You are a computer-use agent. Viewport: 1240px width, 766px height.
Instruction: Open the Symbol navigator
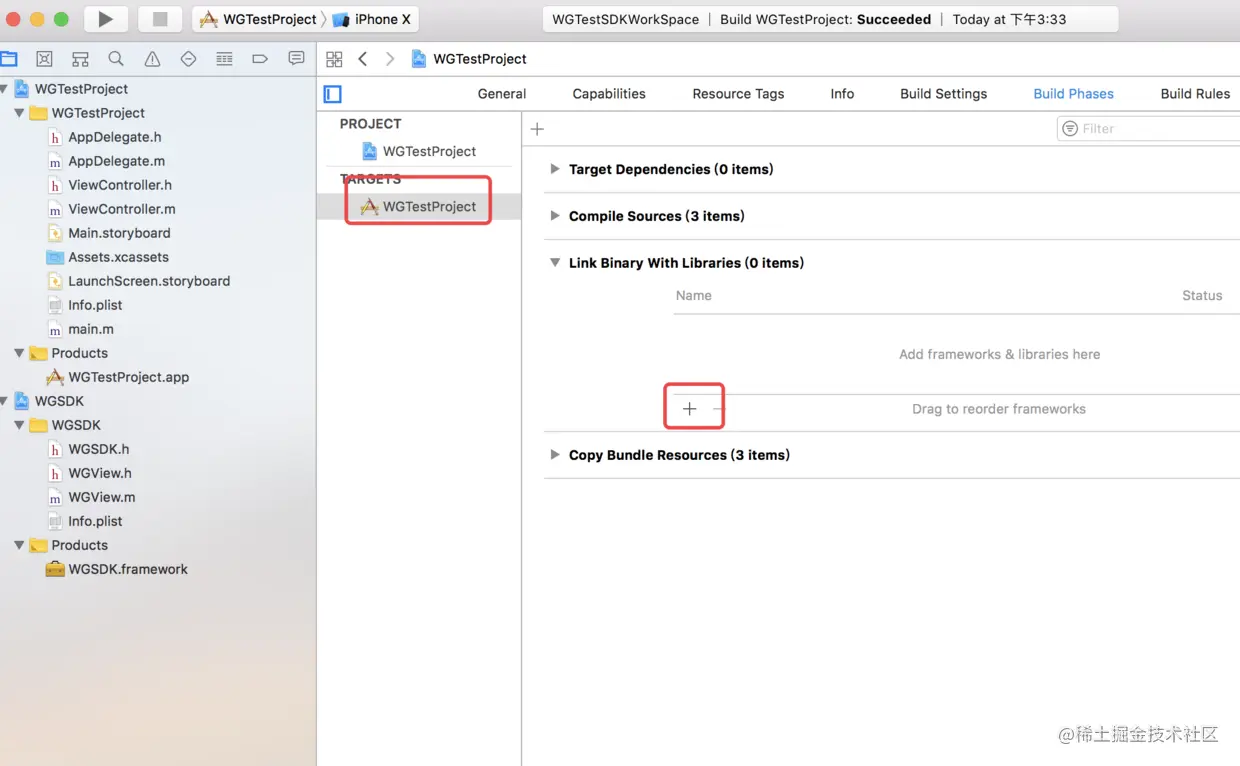coord(80,59)
